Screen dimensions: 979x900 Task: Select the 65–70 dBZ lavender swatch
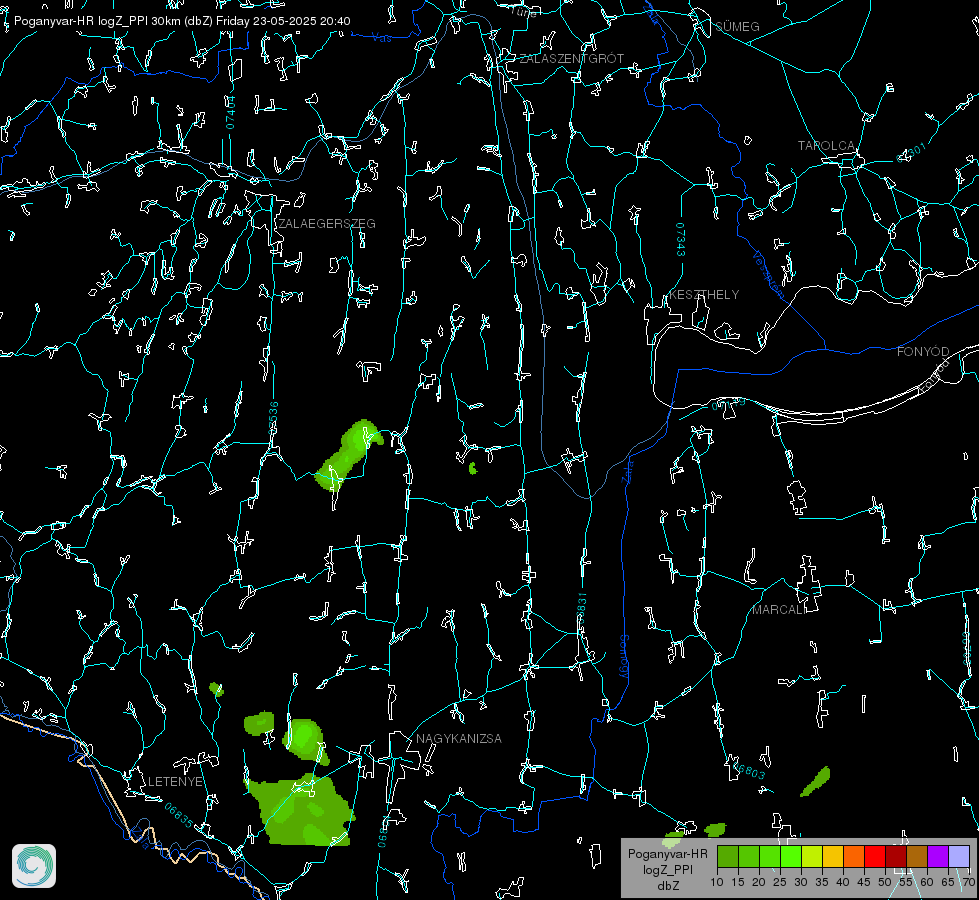pyautogui.click(x=958, y=856)
